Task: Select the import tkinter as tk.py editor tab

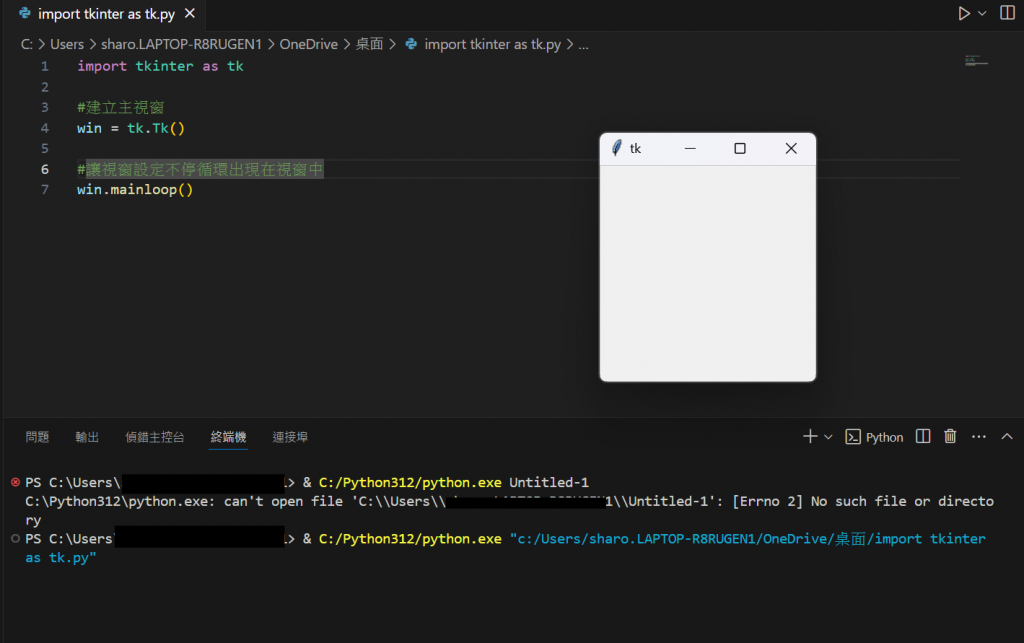Action: tap(106, 14)
